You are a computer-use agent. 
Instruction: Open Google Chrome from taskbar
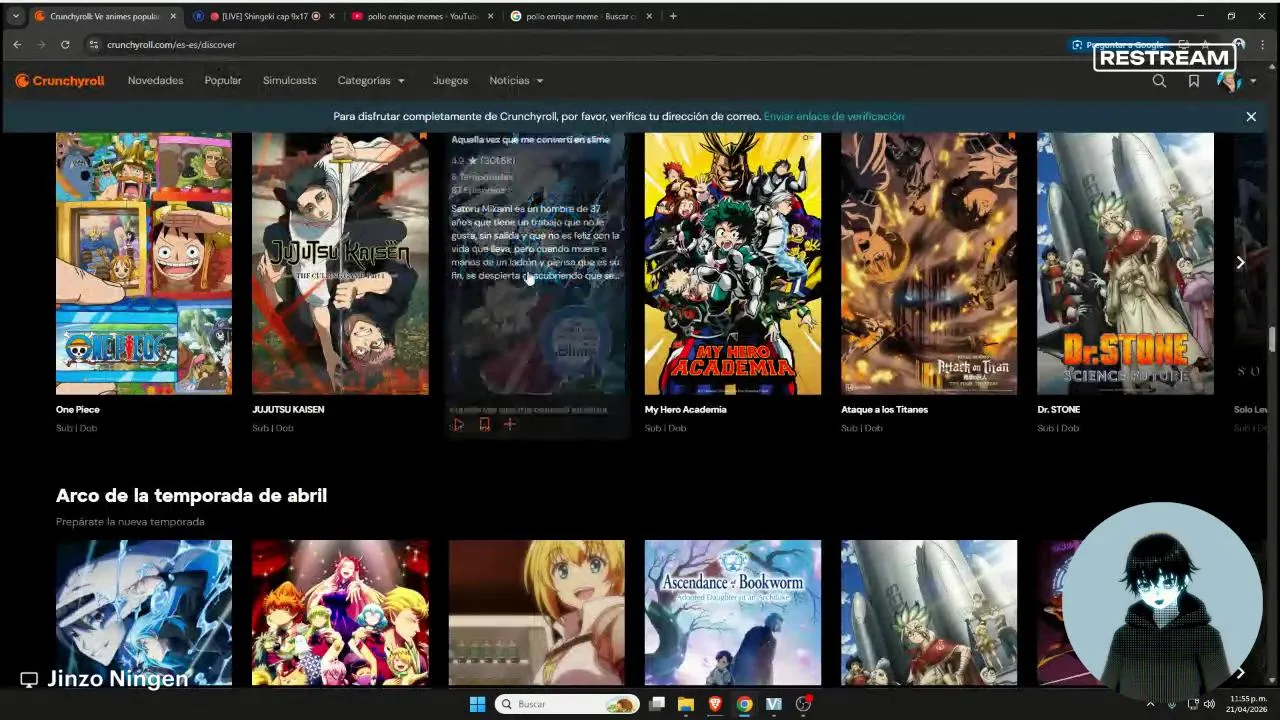tap(744, 704)
